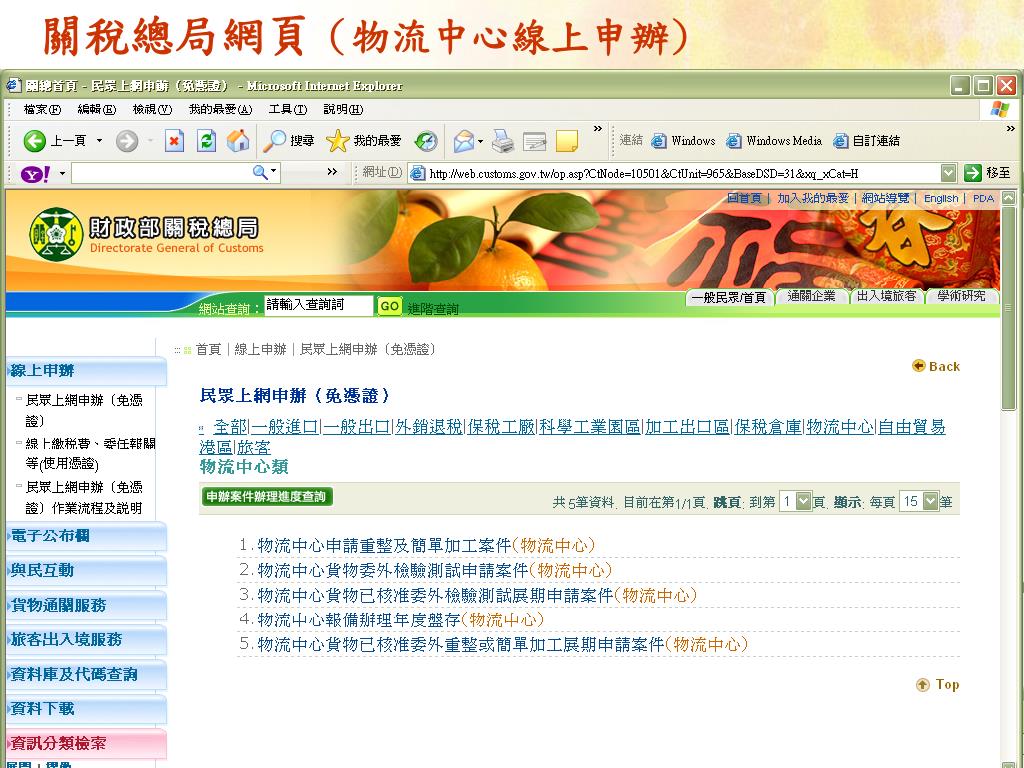Click the 網站導覽 header link

[885, 198]
